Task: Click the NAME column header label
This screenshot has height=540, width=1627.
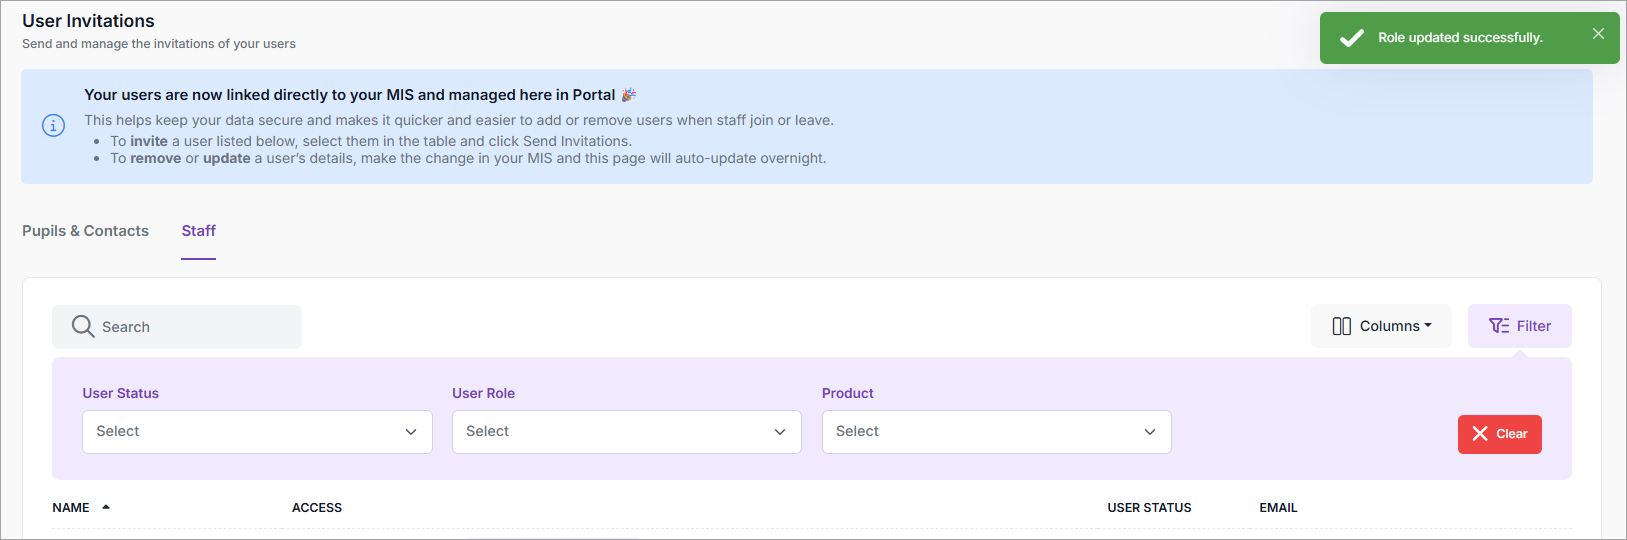Action: click(x=70, y=508)
